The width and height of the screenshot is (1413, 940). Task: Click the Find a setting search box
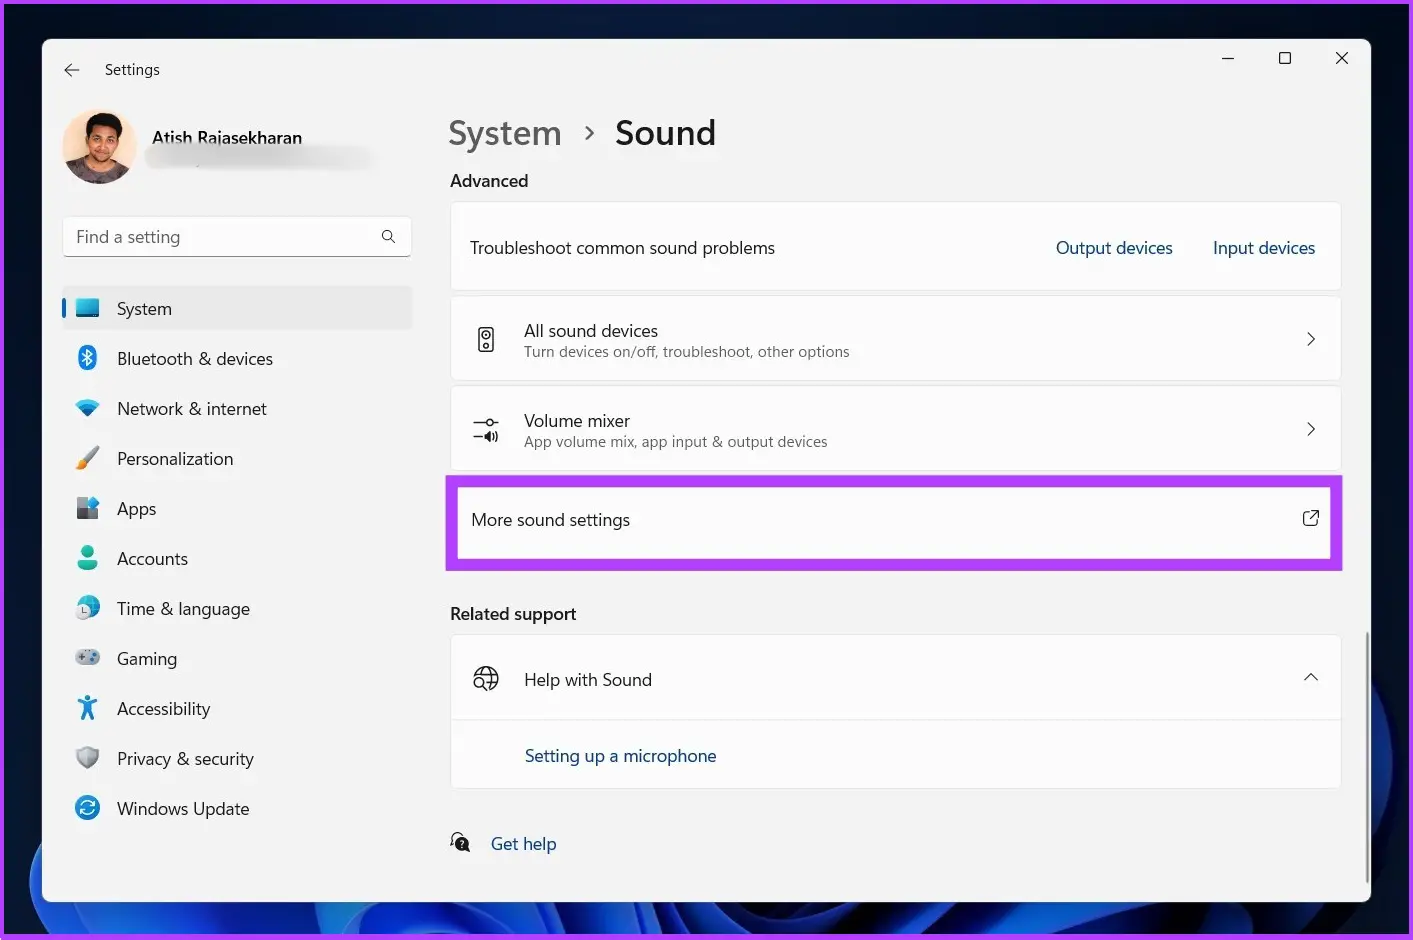point(220,237)
